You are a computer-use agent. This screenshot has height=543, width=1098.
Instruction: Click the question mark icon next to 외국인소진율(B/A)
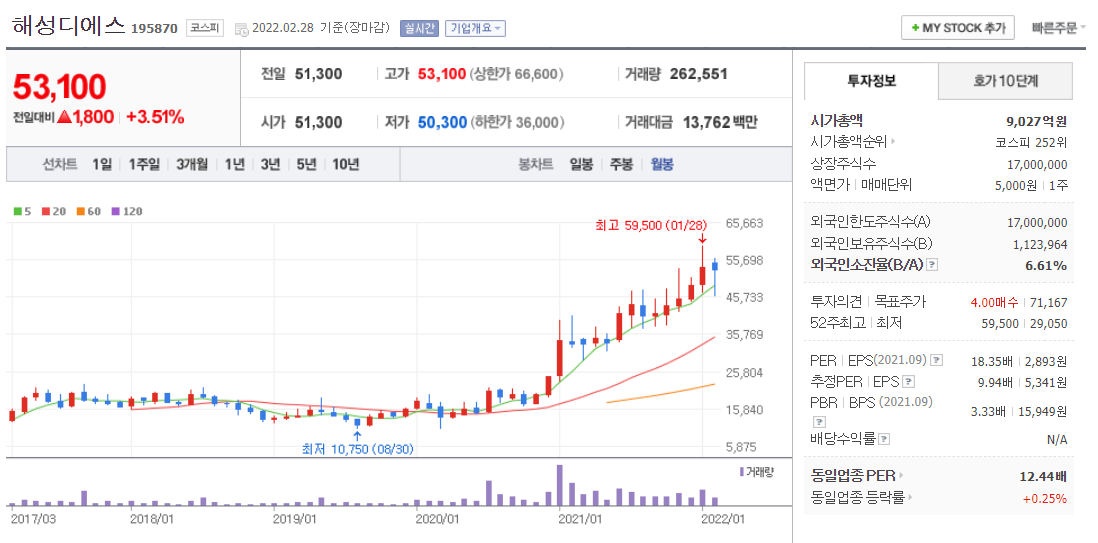pyautogui.click(x=931, y=265)
